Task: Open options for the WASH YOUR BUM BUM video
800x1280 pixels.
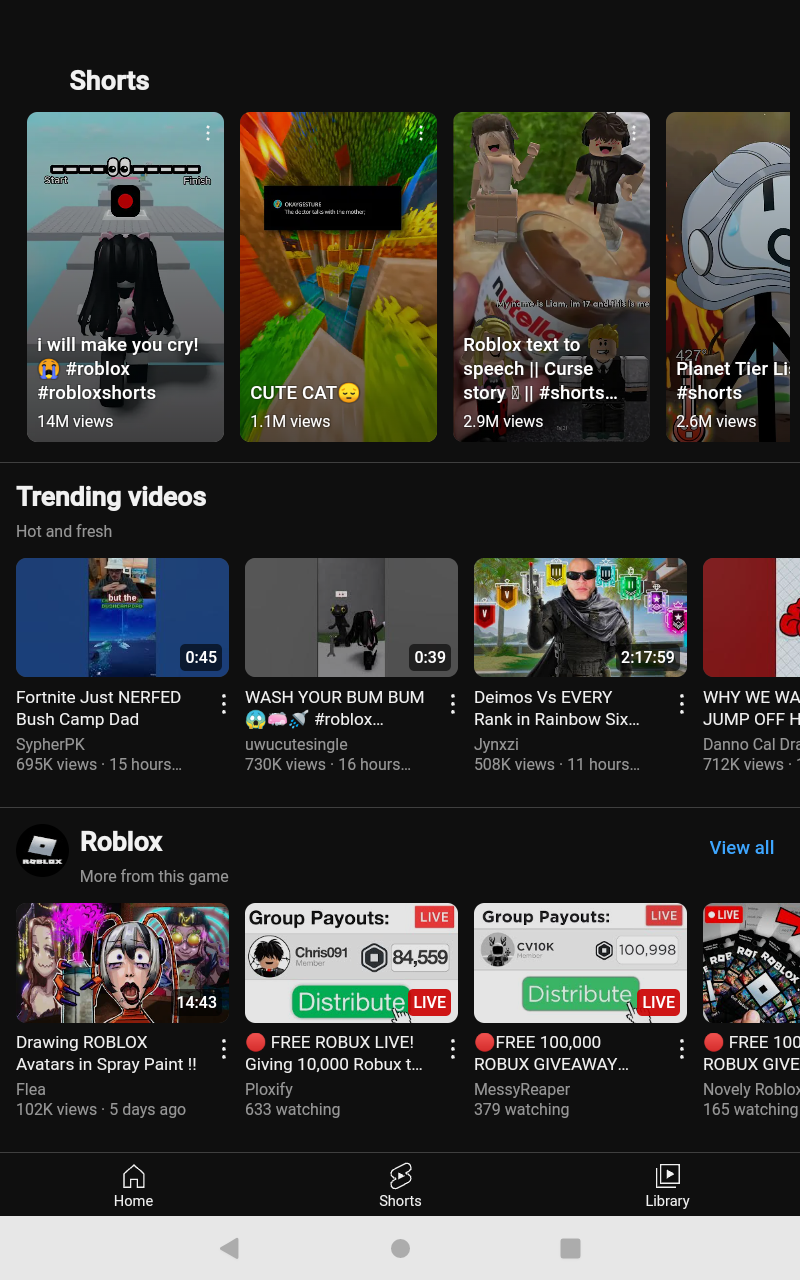Action: point(452,704)
